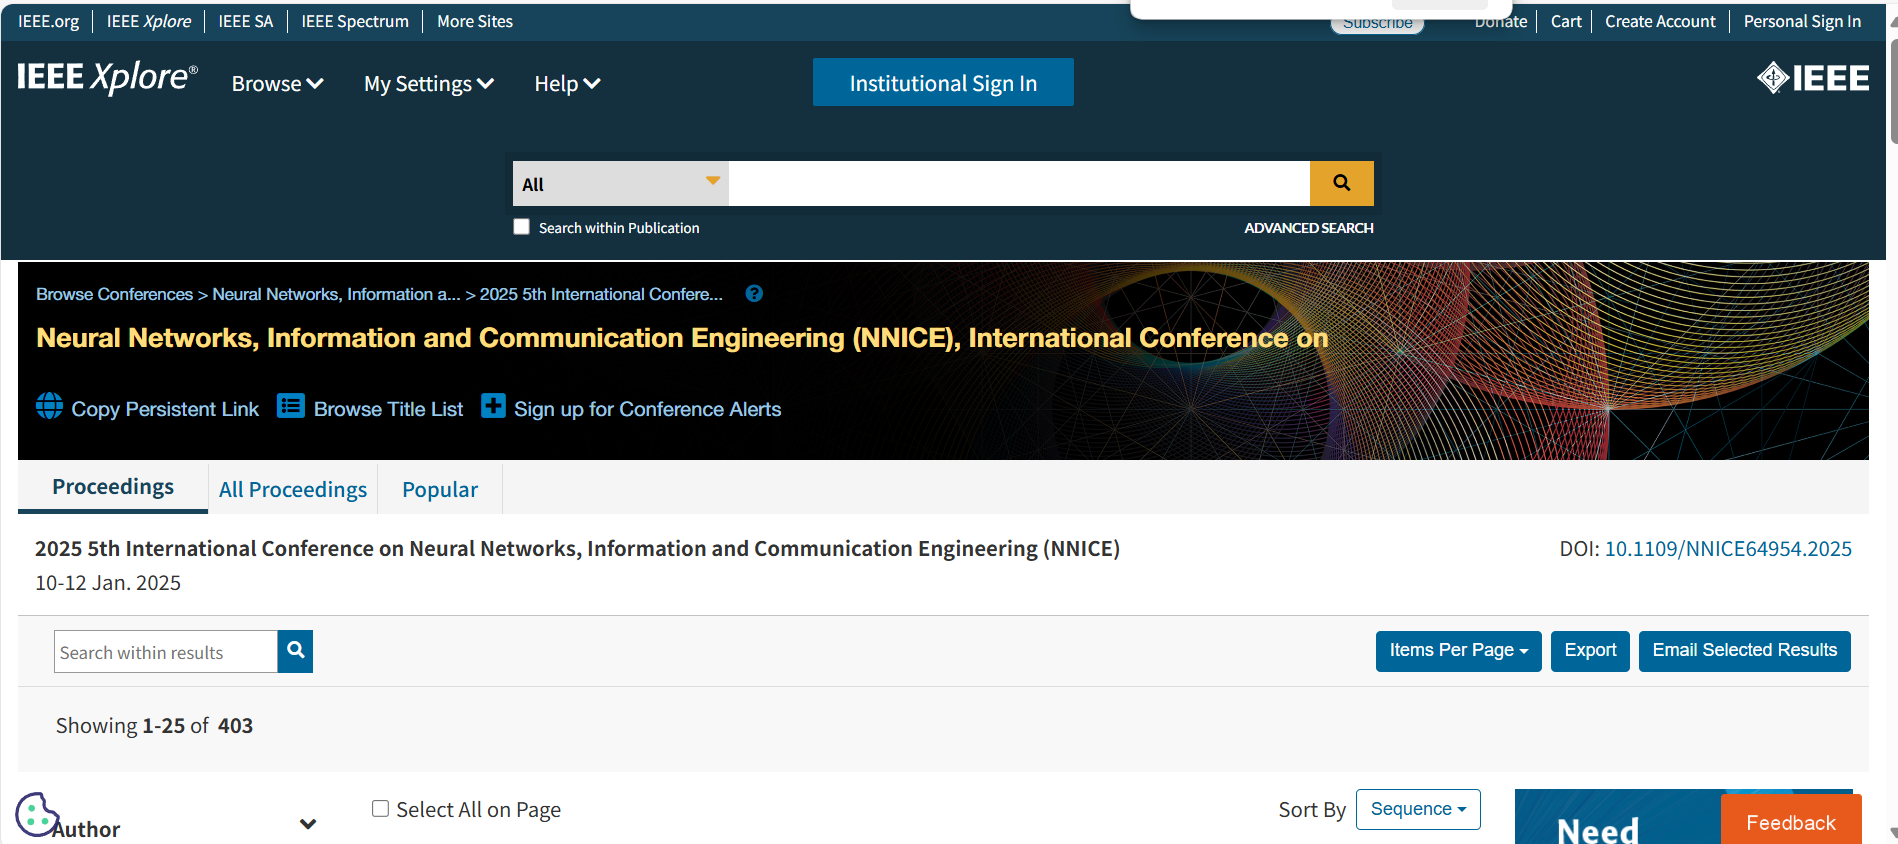Click the Export button
This screenshot has width=1898, height=844.
1590,651
